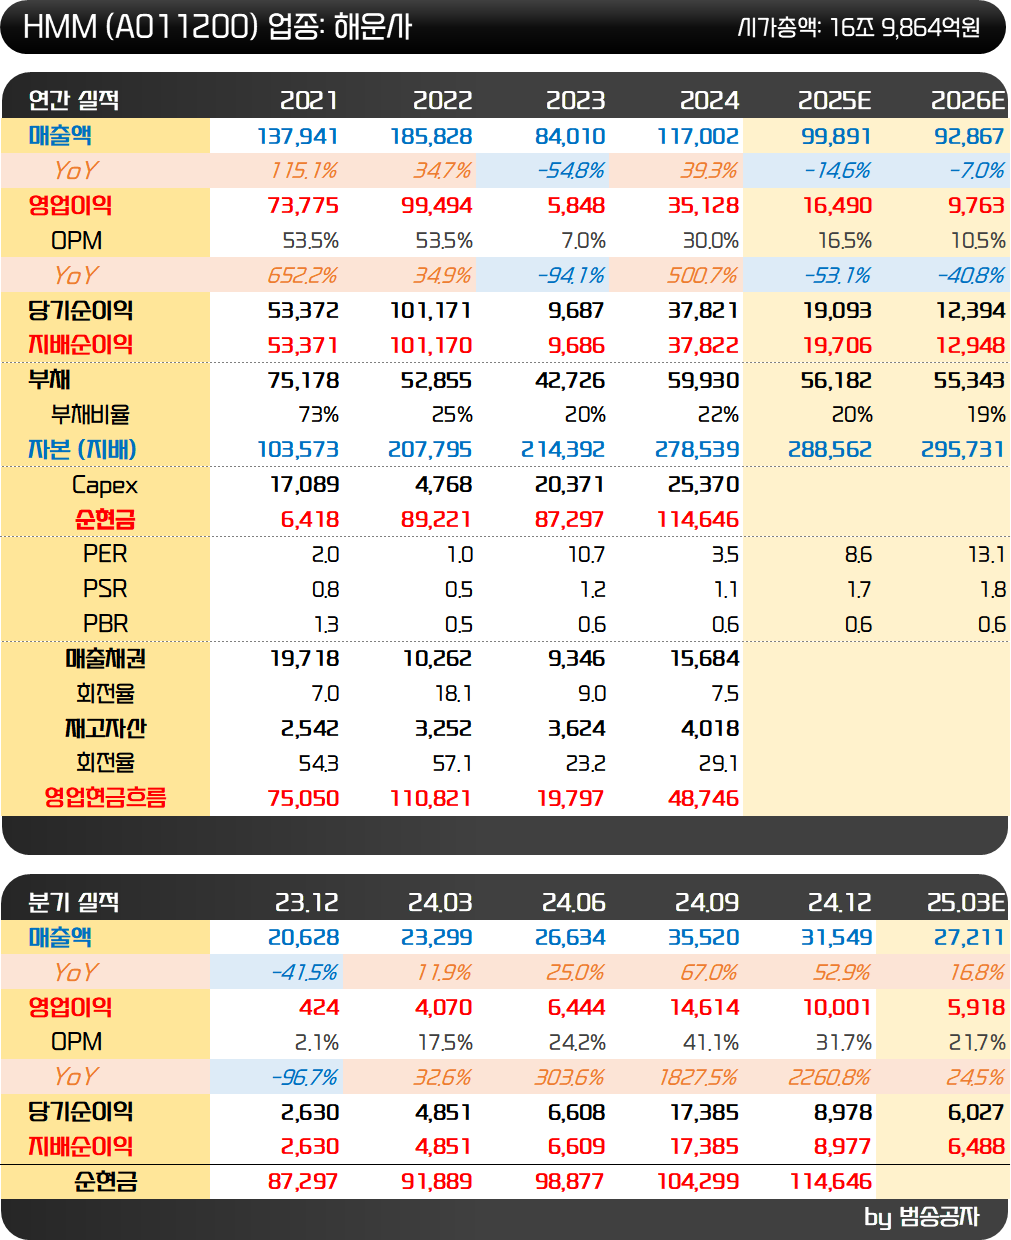The image size is (1011, 1240).
Task: Select quarterly YoY value 2260.8%
Action: click(830, 1078)
